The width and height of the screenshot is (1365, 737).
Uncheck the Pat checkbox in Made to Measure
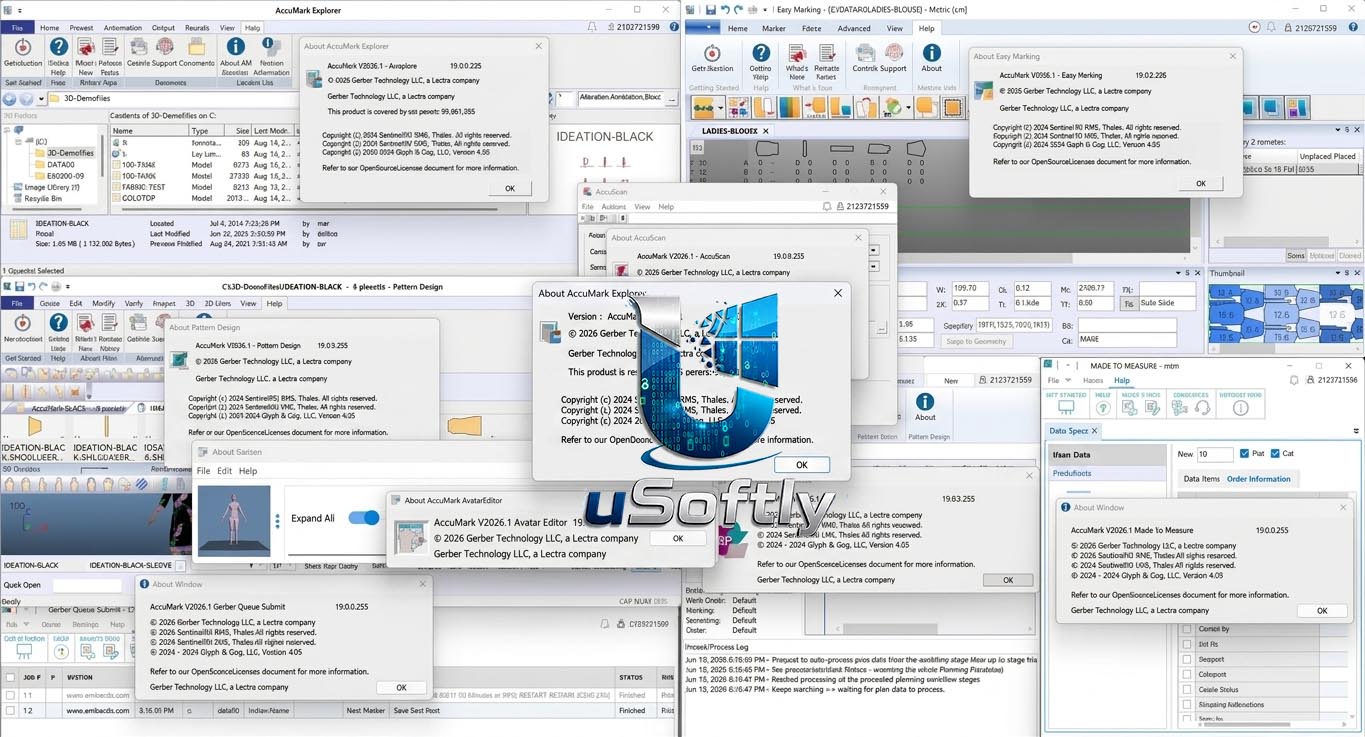pyautogui.click(x=1244, y=453)
